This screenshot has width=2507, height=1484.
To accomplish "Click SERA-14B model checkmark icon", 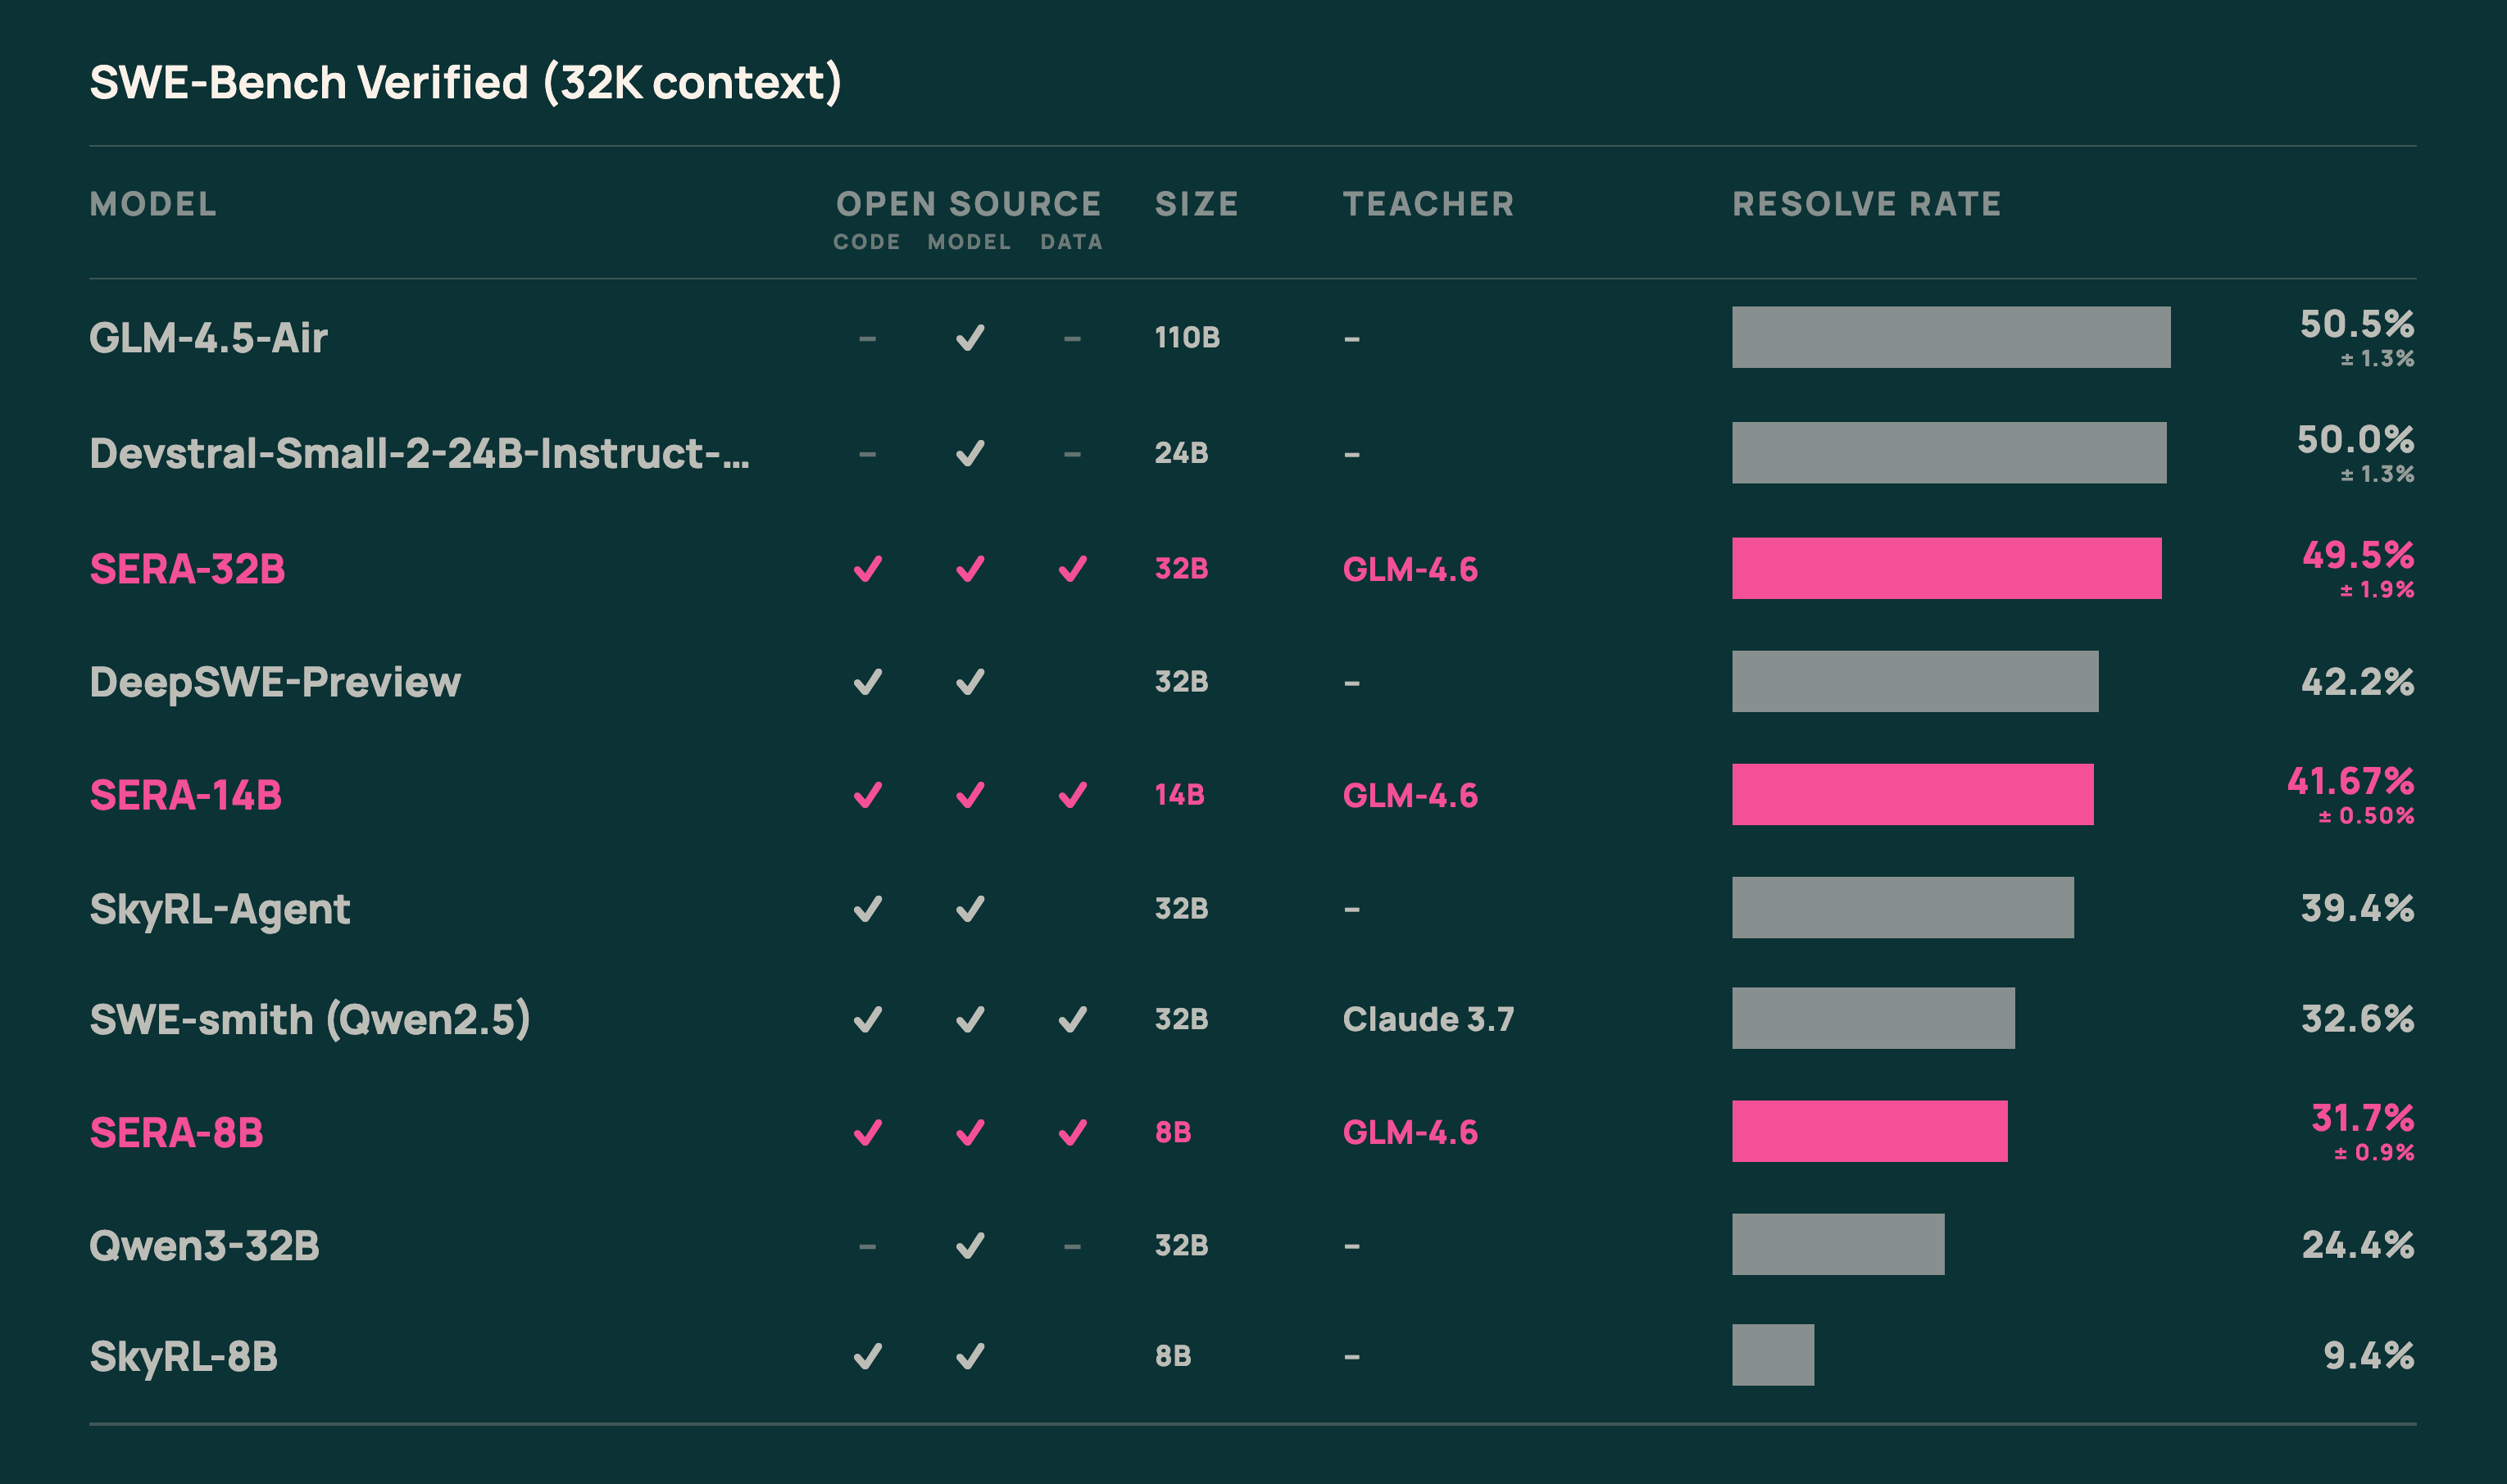I will [970, 795].
